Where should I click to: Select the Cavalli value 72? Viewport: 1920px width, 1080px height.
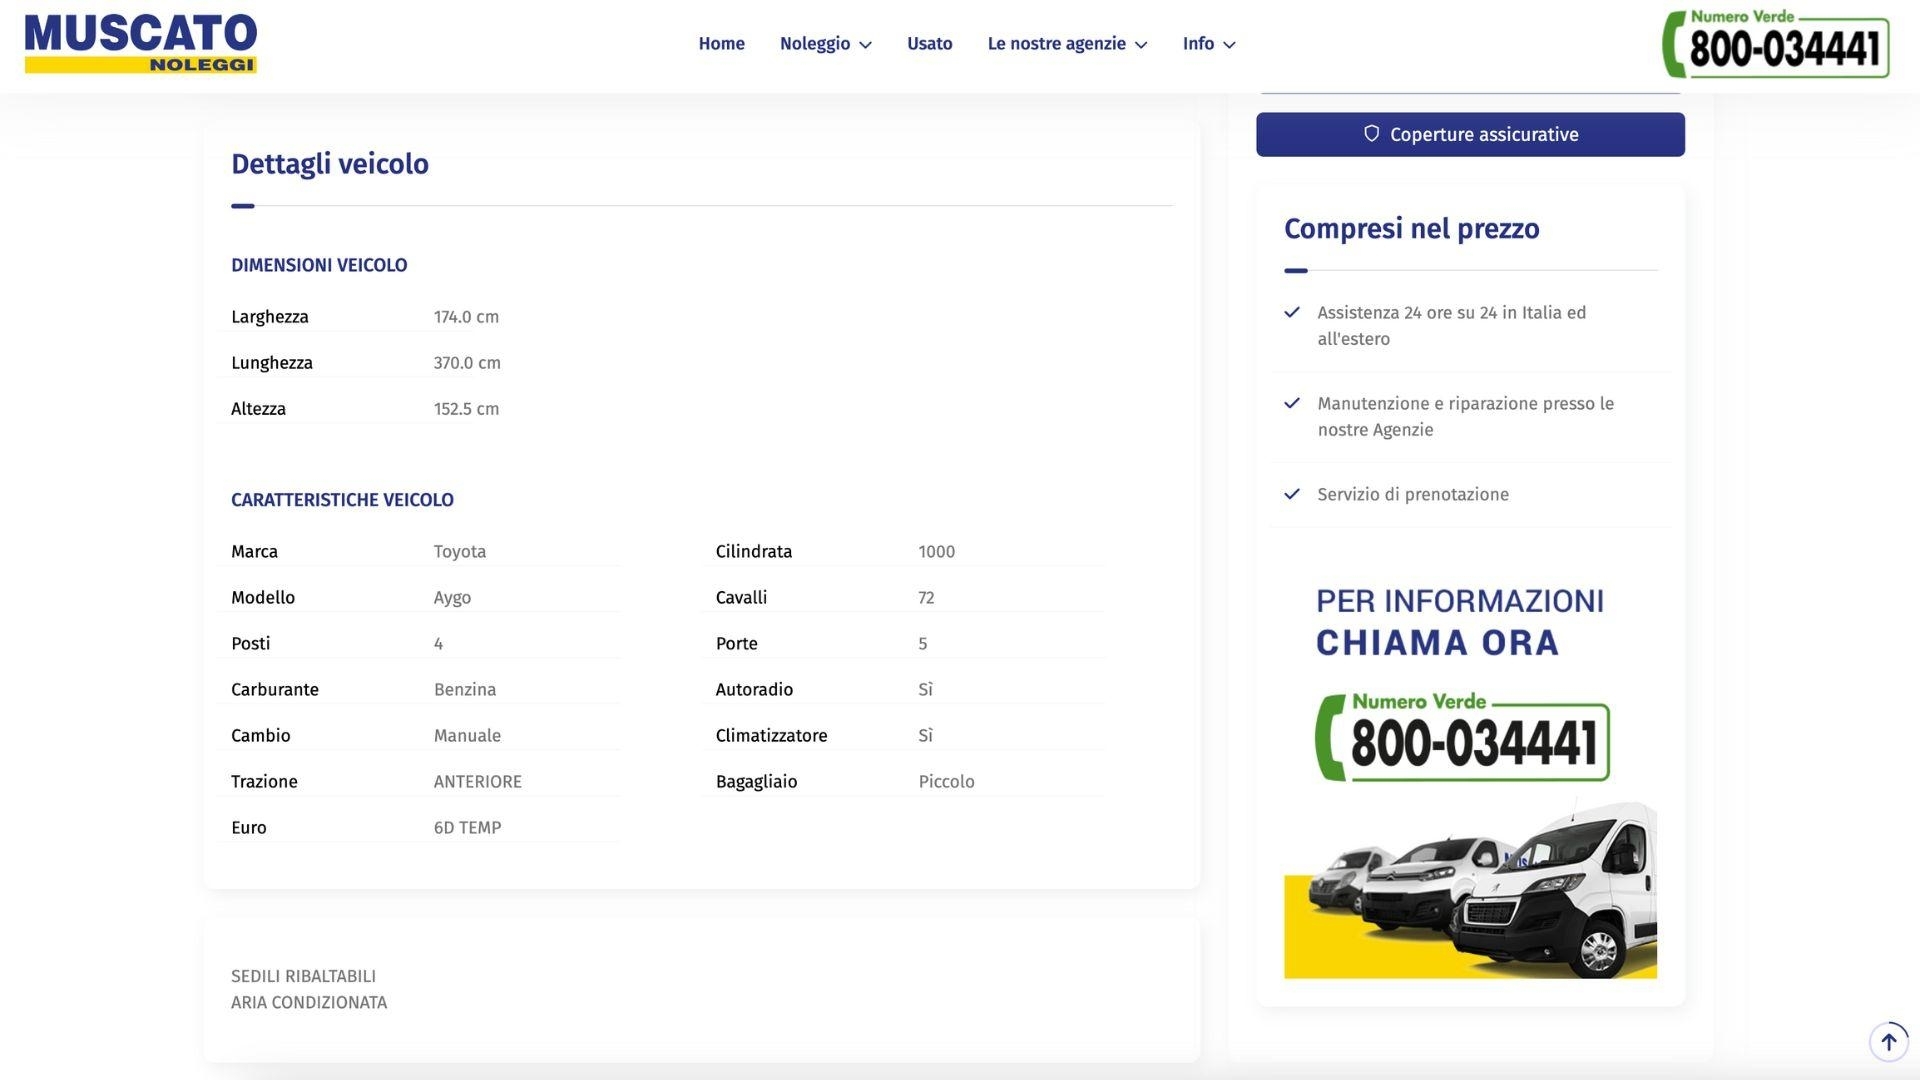pyautogui.click(x=926, y=598)
